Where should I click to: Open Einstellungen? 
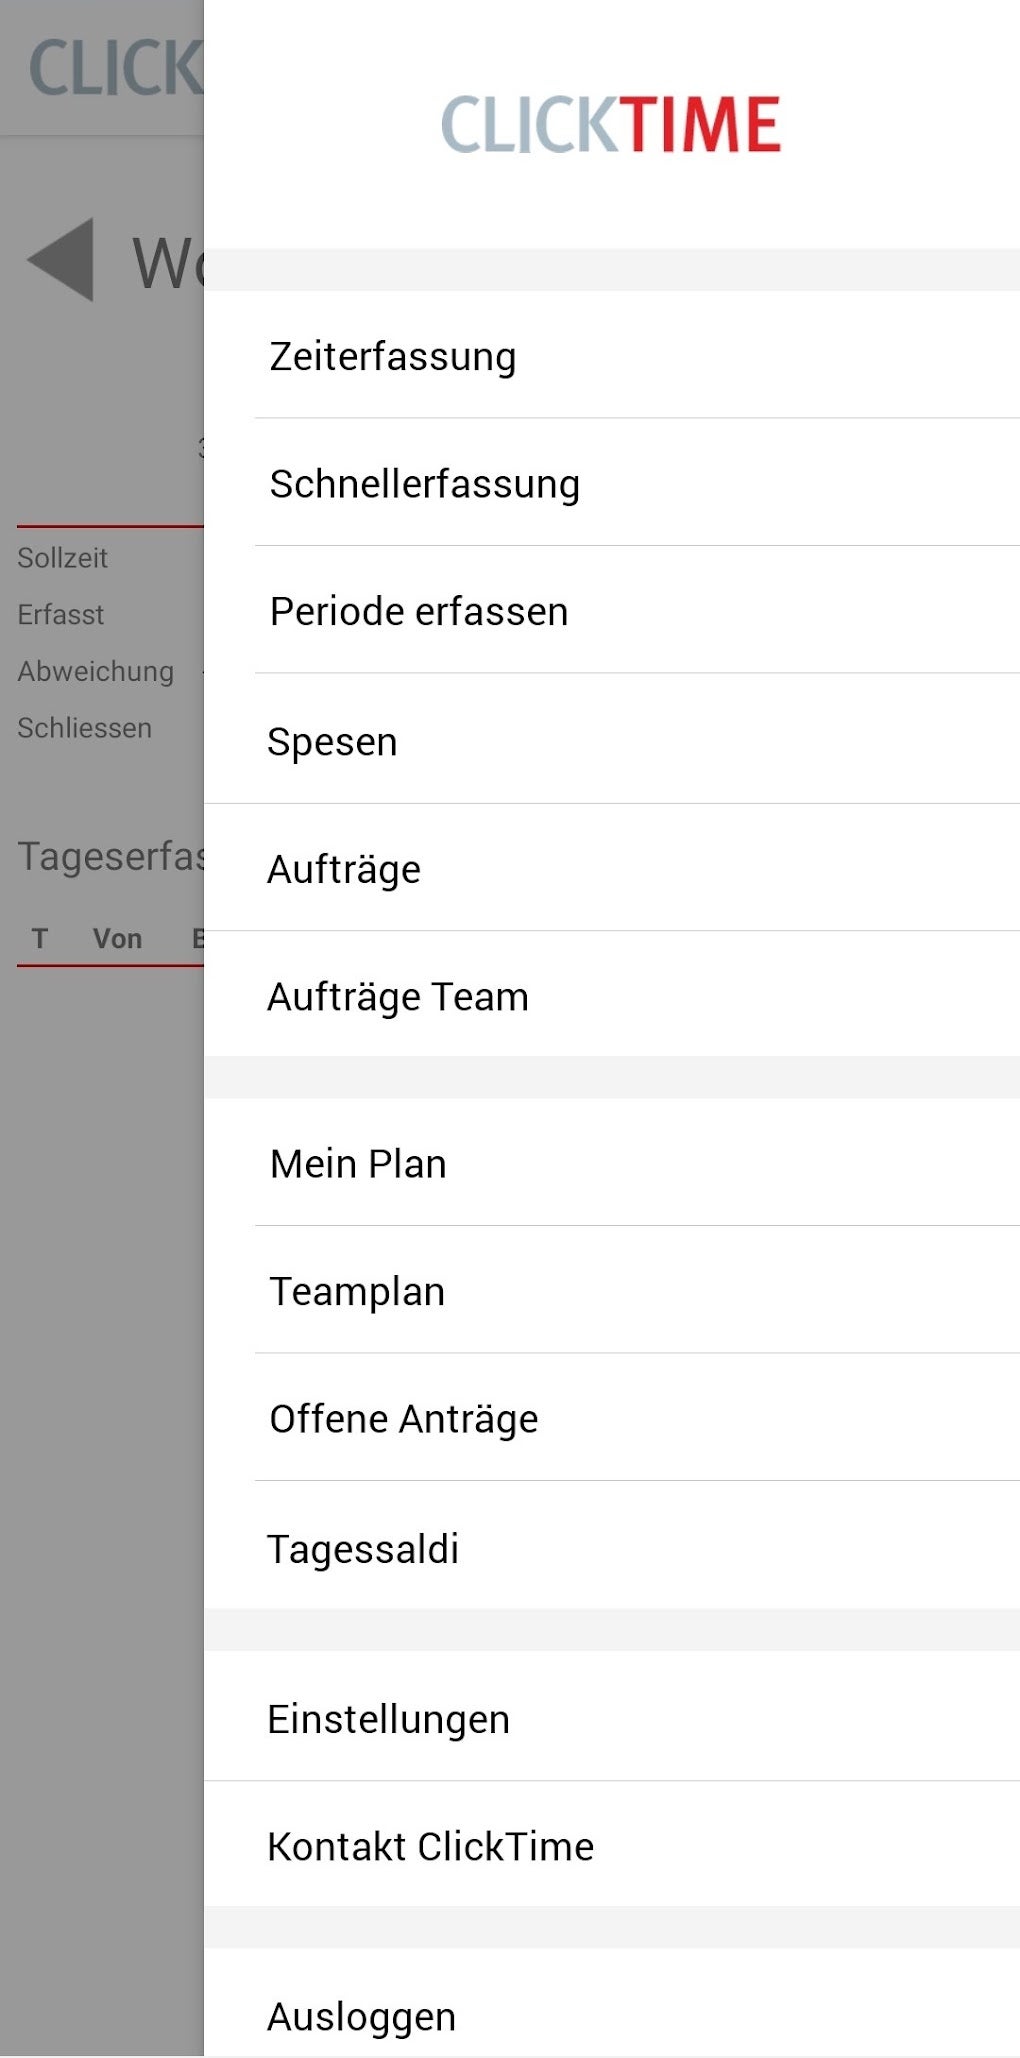[388, 1718]
